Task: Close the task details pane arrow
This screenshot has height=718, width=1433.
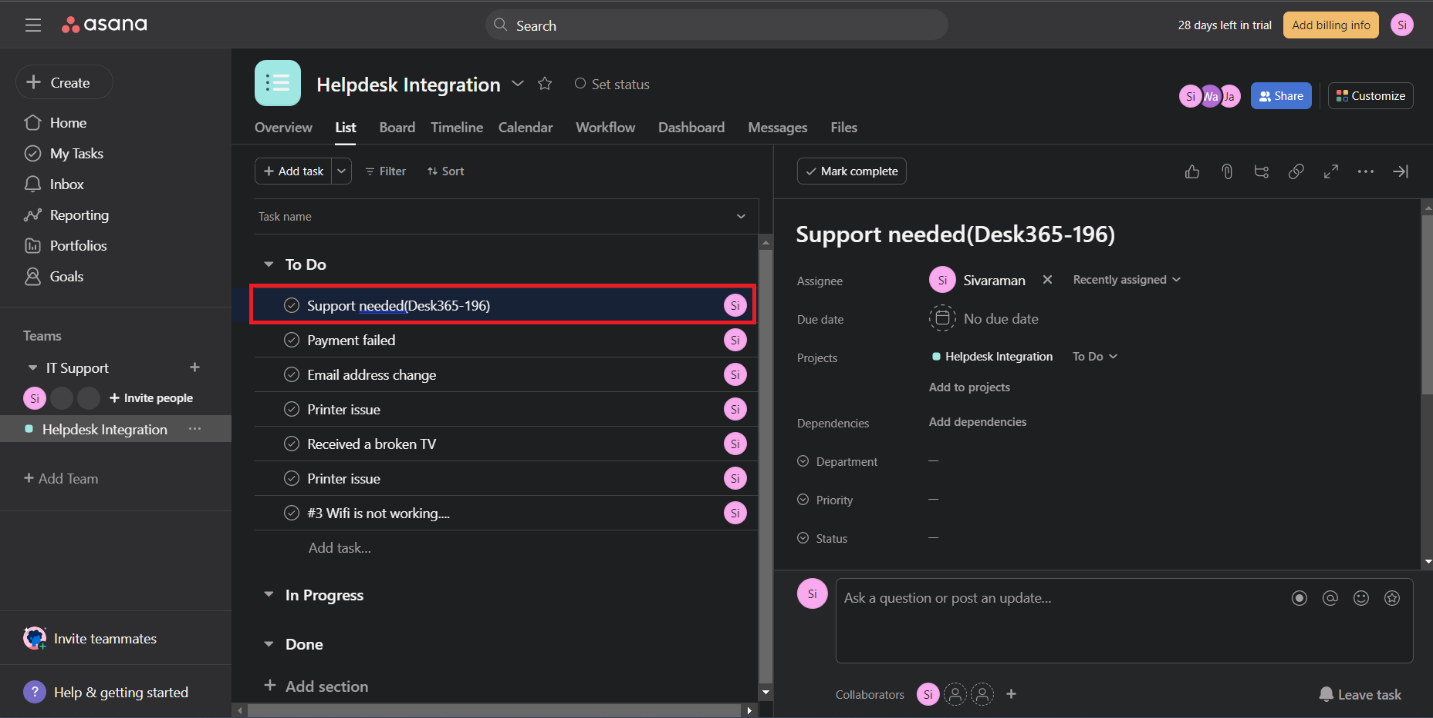Action: (1401, 171)
